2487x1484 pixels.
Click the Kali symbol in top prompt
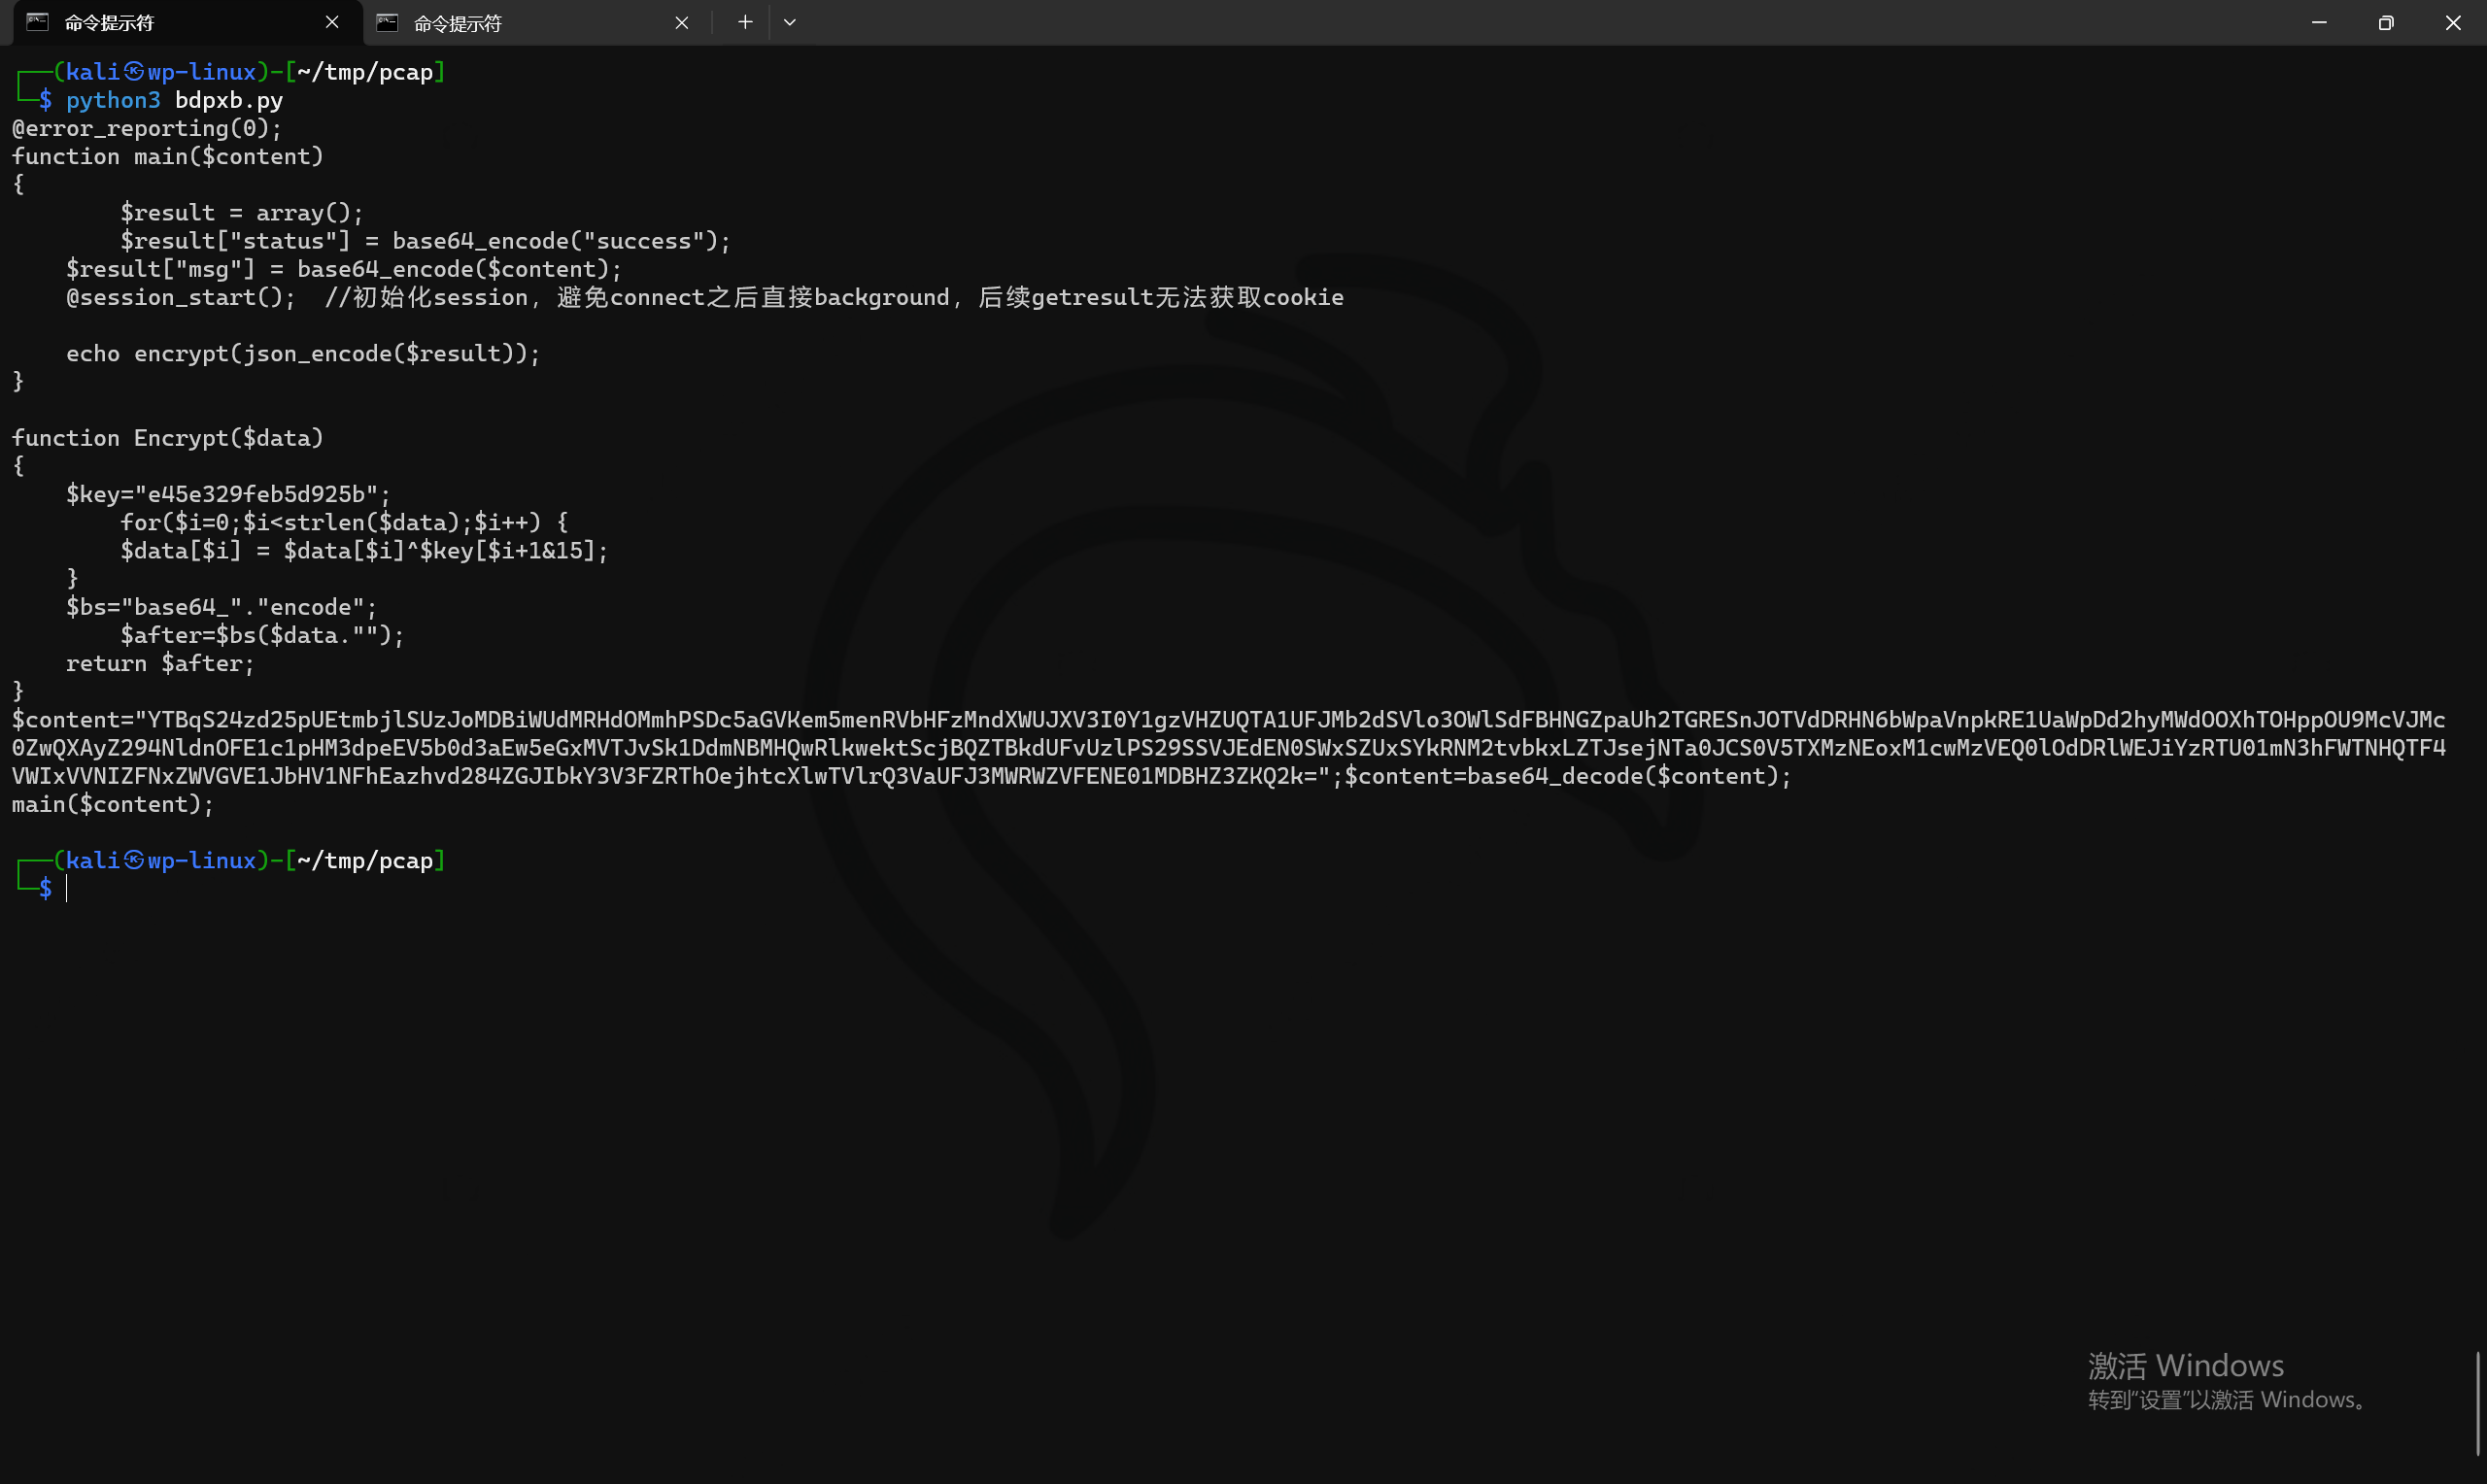[x=133, y=72]
